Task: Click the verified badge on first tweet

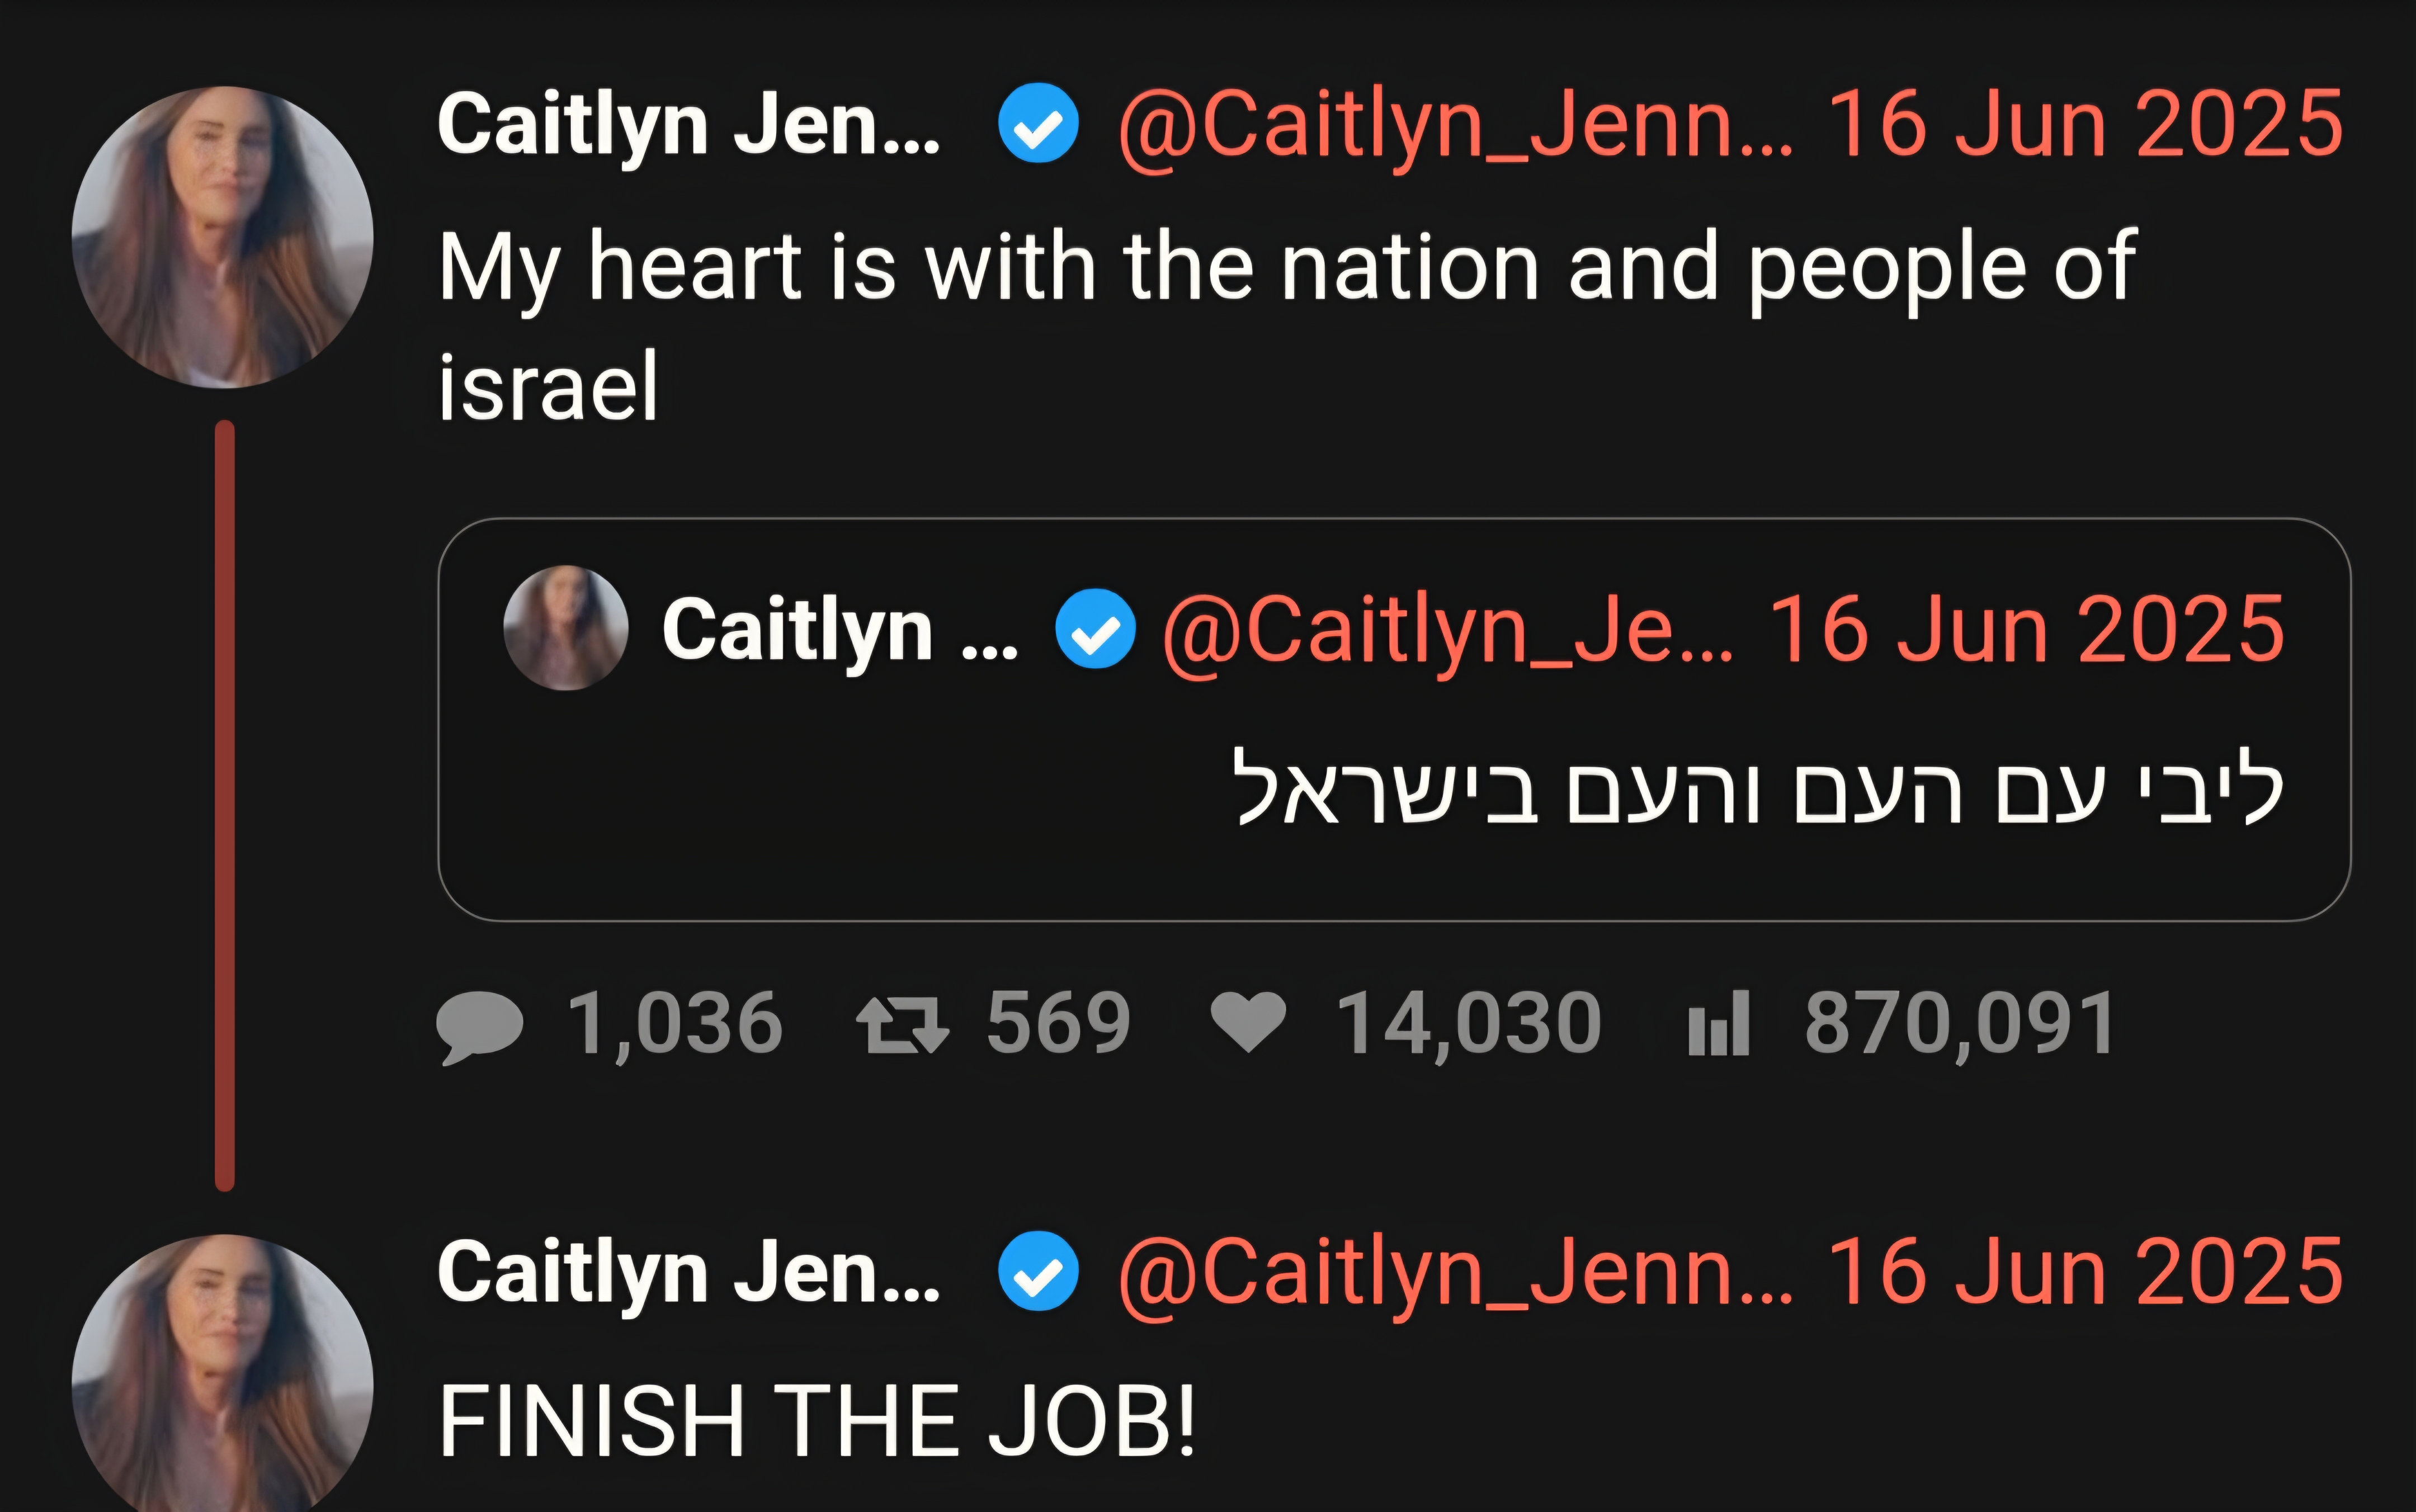Action: pos(1038,123)
